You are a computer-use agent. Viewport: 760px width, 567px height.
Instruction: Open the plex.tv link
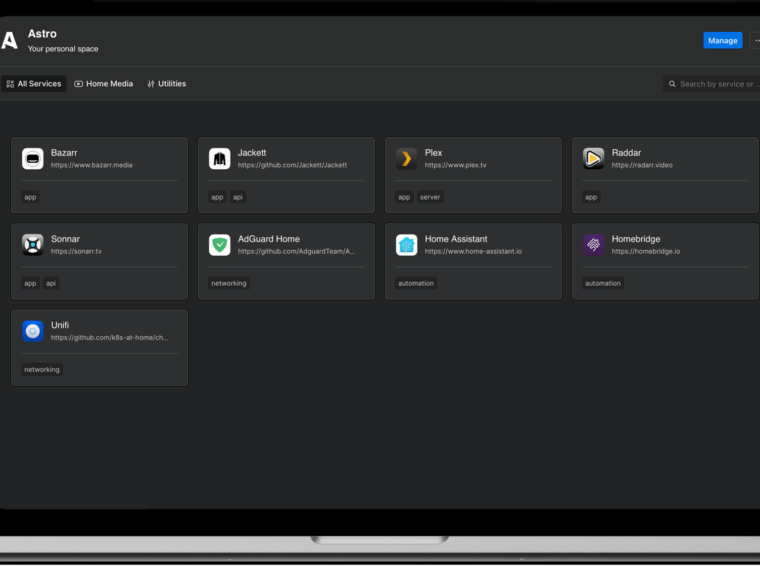456,165
